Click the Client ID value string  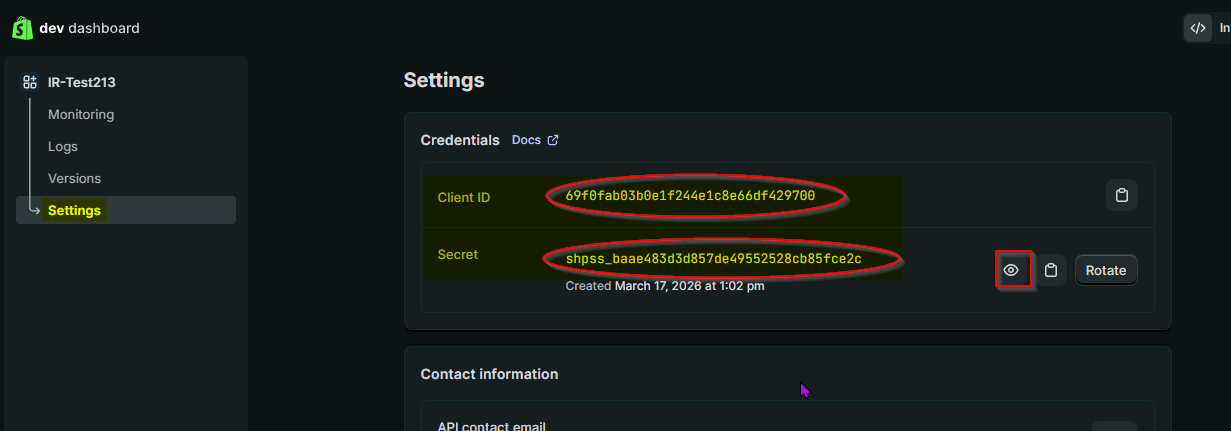click(x=690, y=196)
